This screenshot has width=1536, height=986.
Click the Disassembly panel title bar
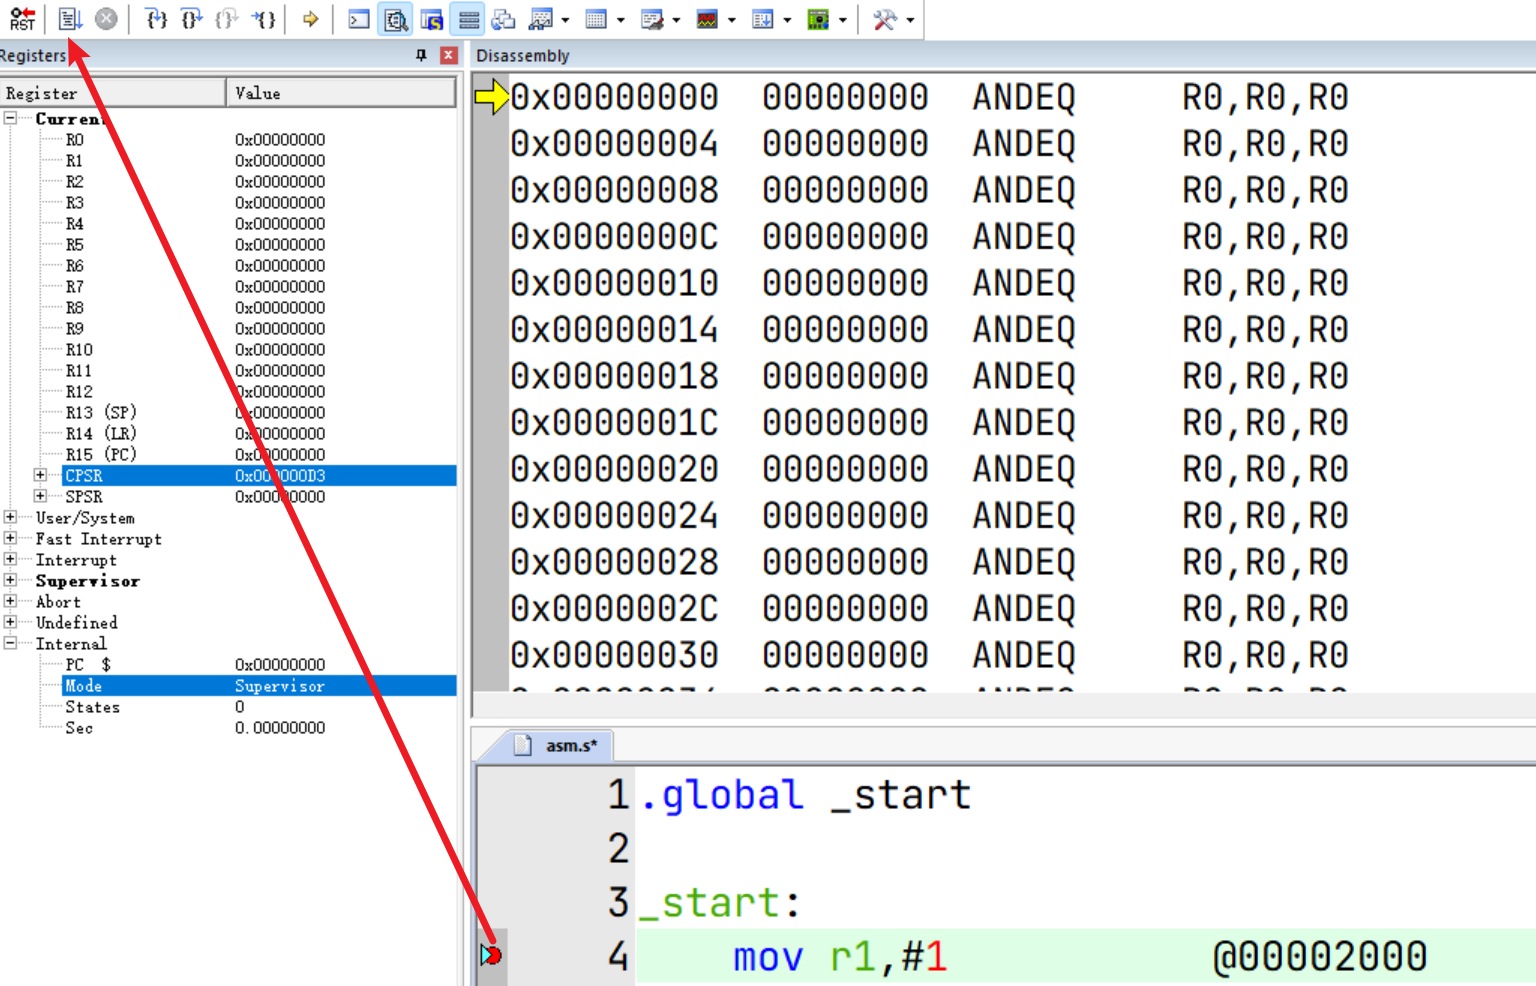[1003, 55]
